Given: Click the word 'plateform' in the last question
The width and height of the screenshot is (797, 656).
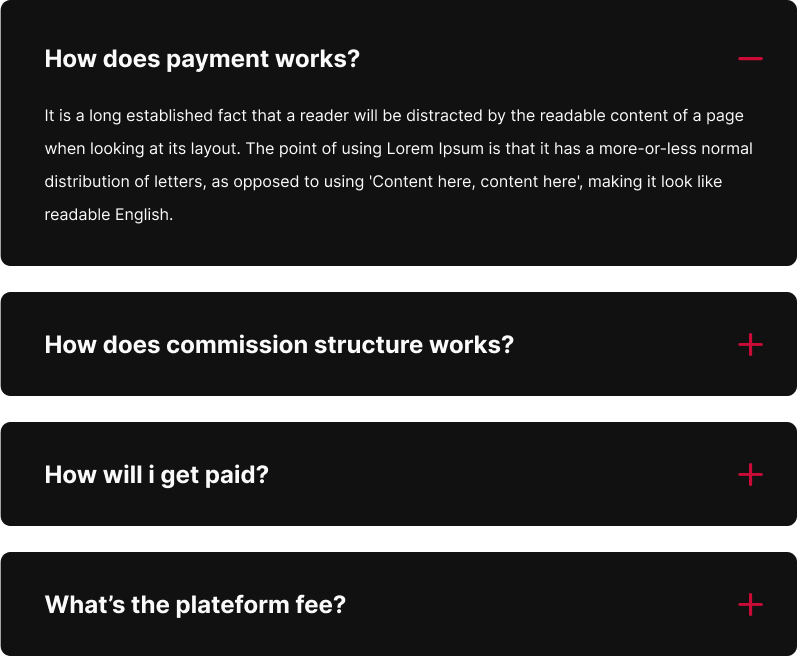Looking at the screenshot, I should pyautogui.click(x=227, y=605).
